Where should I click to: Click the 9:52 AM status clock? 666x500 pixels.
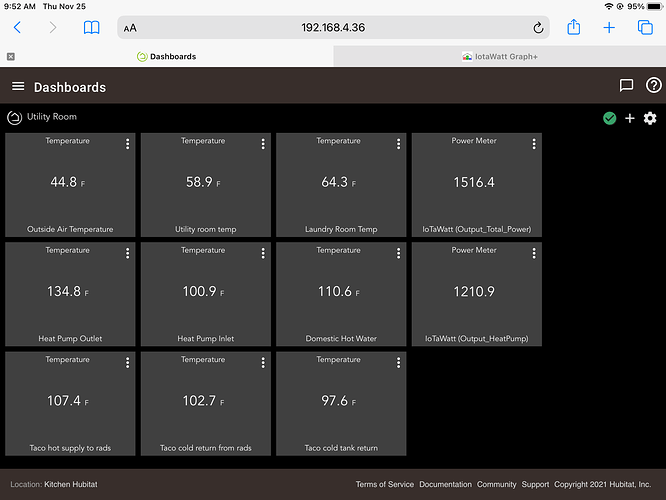20,6
